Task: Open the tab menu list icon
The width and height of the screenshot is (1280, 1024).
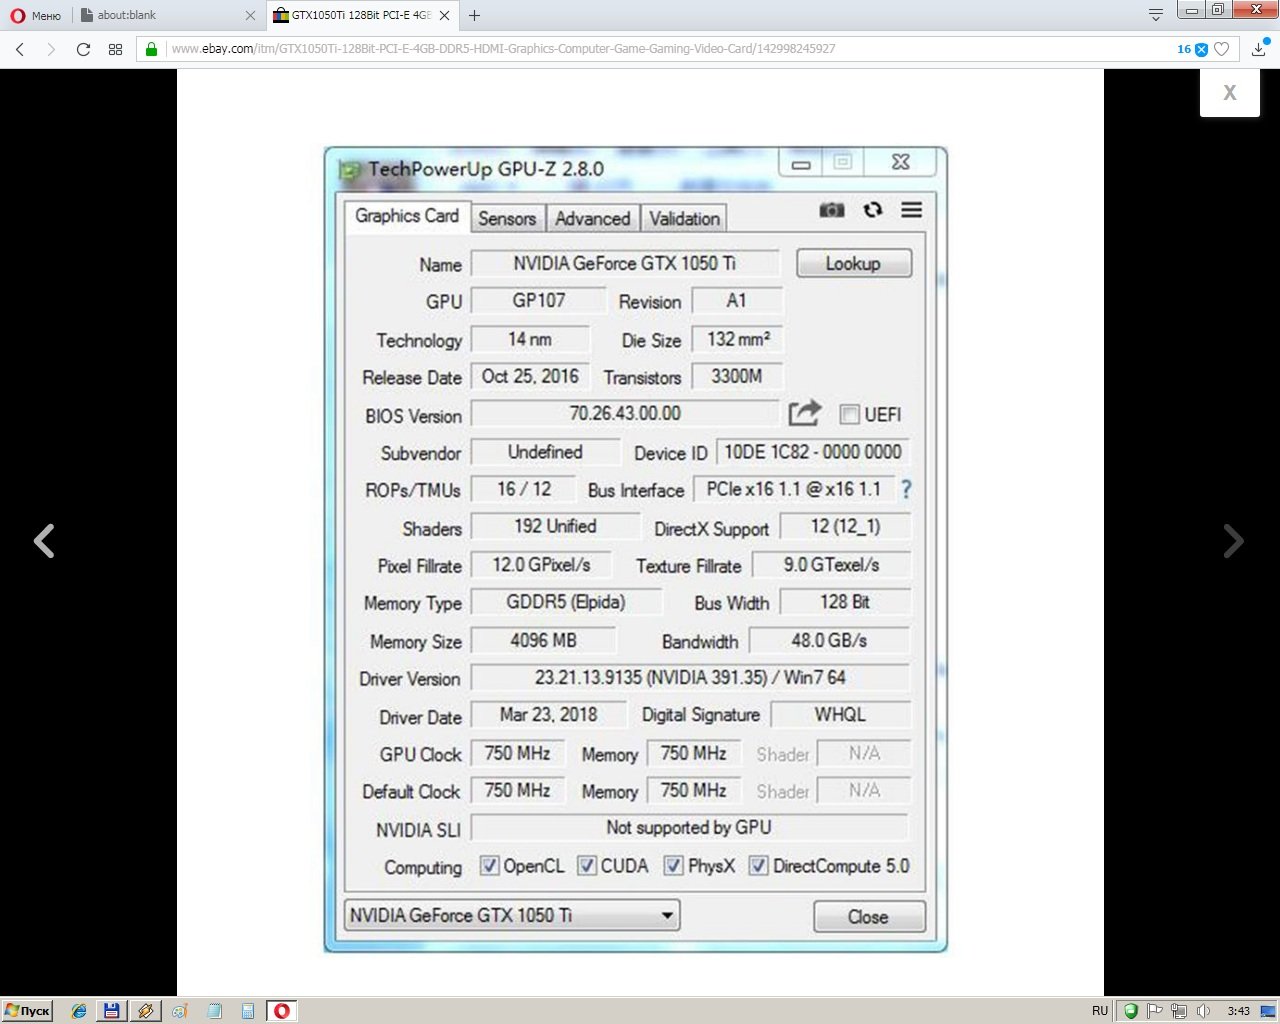Action: point(1156,15)
